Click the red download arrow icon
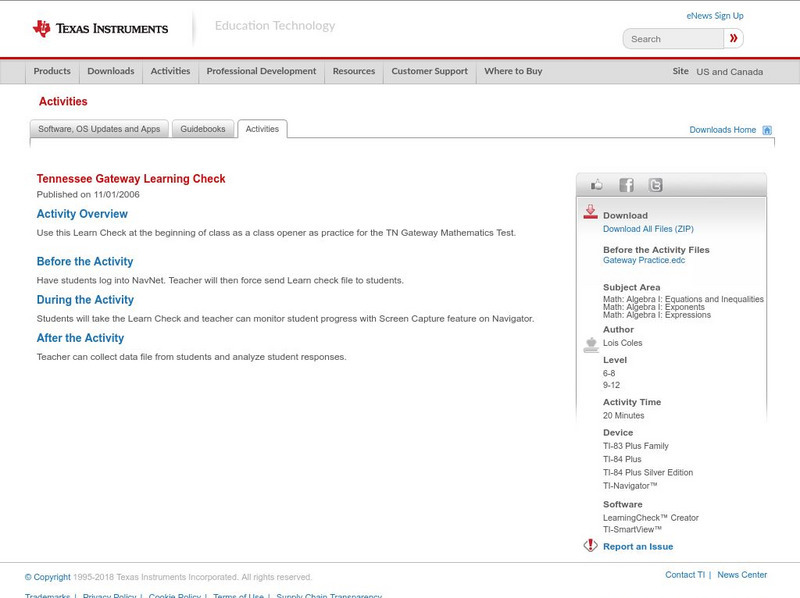800x598 pixels. (x=590, y=212)
